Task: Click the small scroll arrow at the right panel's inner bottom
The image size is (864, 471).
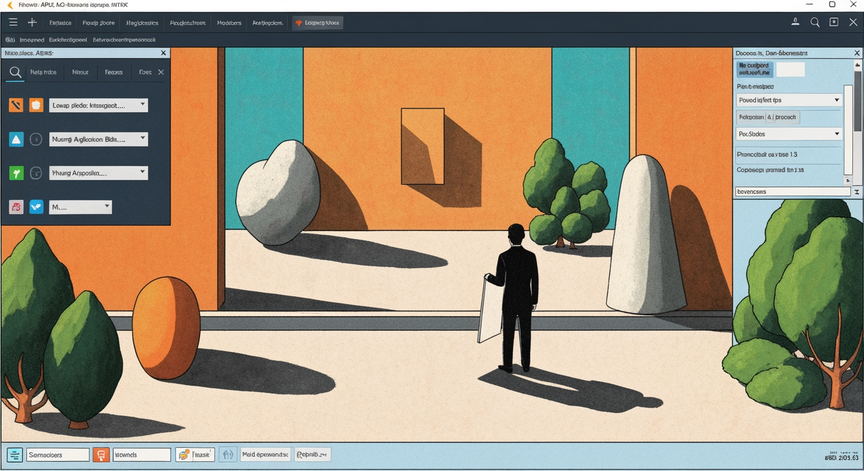Action: 847,180
